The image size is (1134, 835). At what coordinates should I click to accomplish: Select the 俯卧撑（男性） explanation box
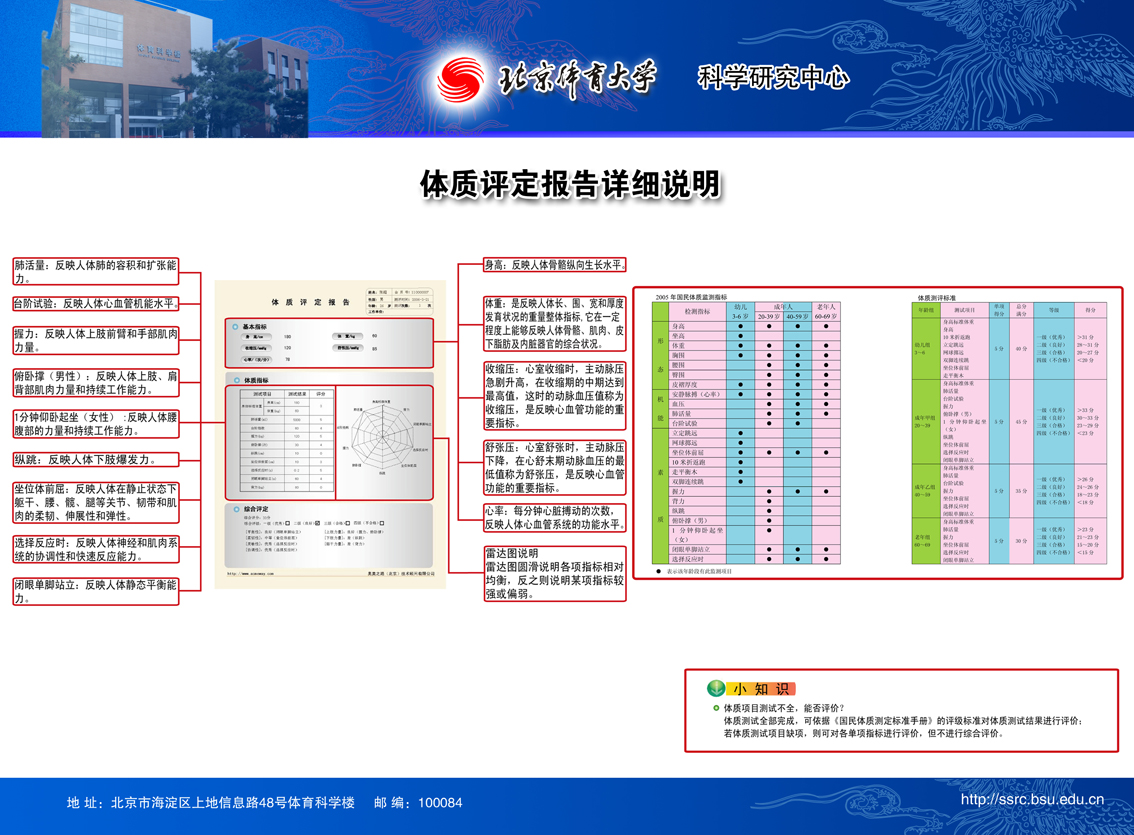(x=95, y=382)
